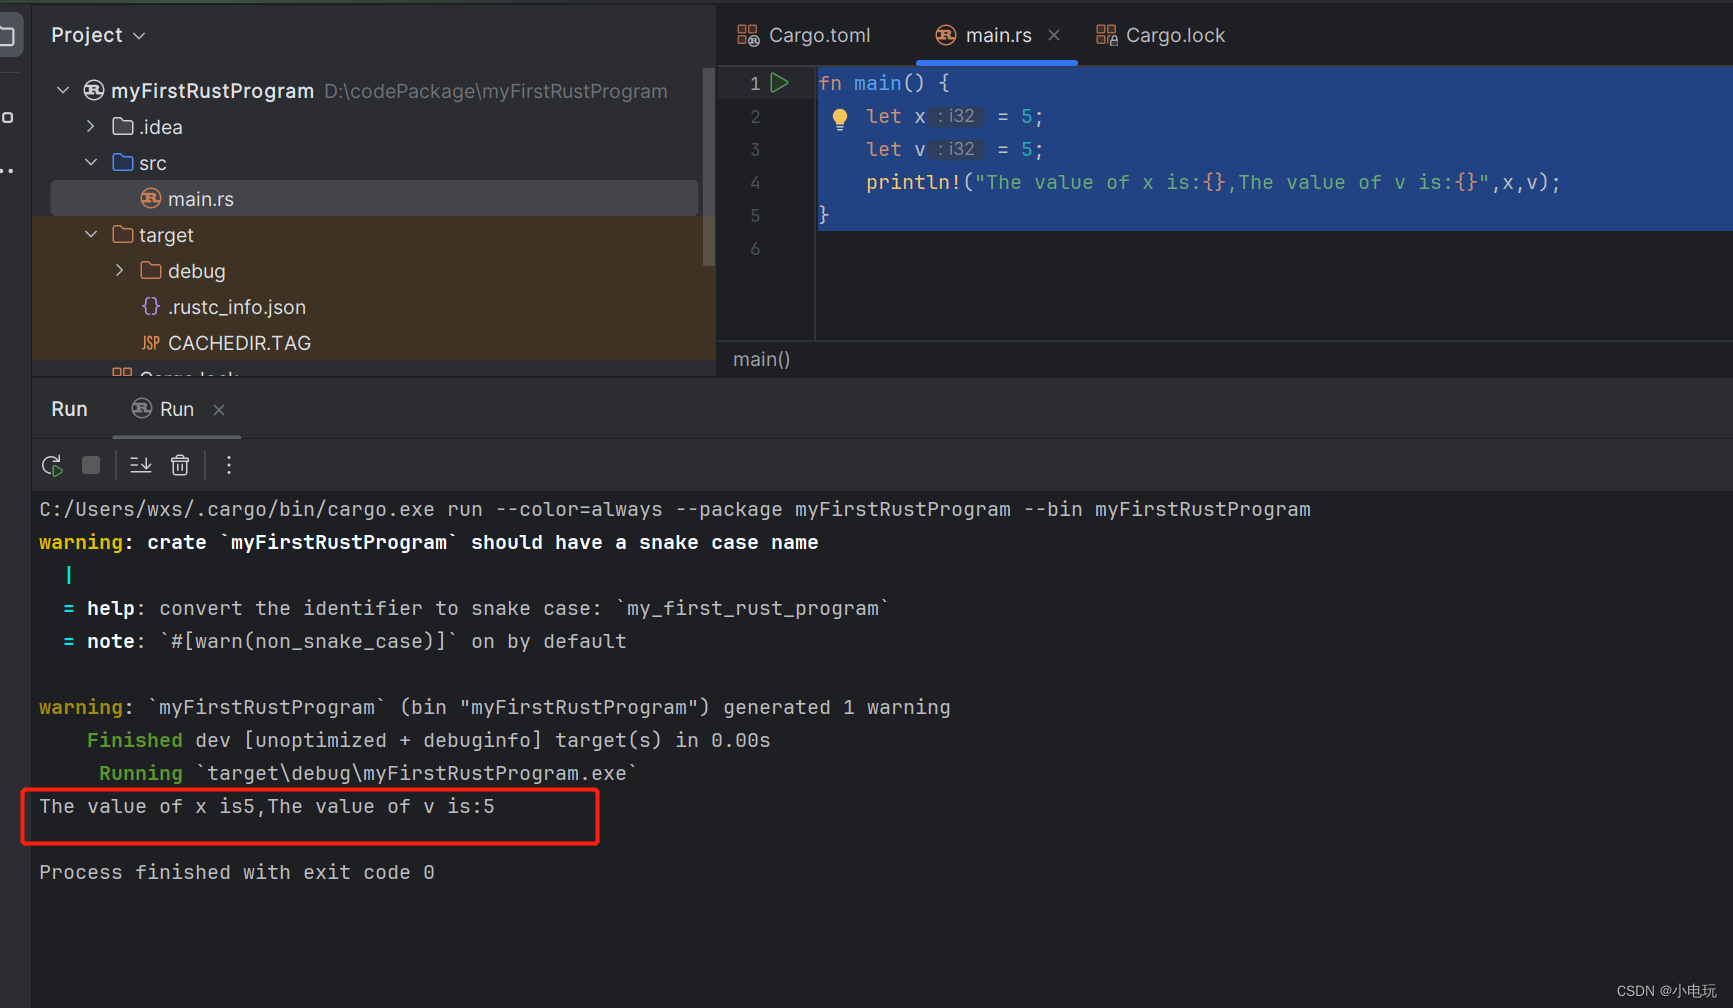Click the scroll to end icon in Run toolbar

[x=141, y=465]
